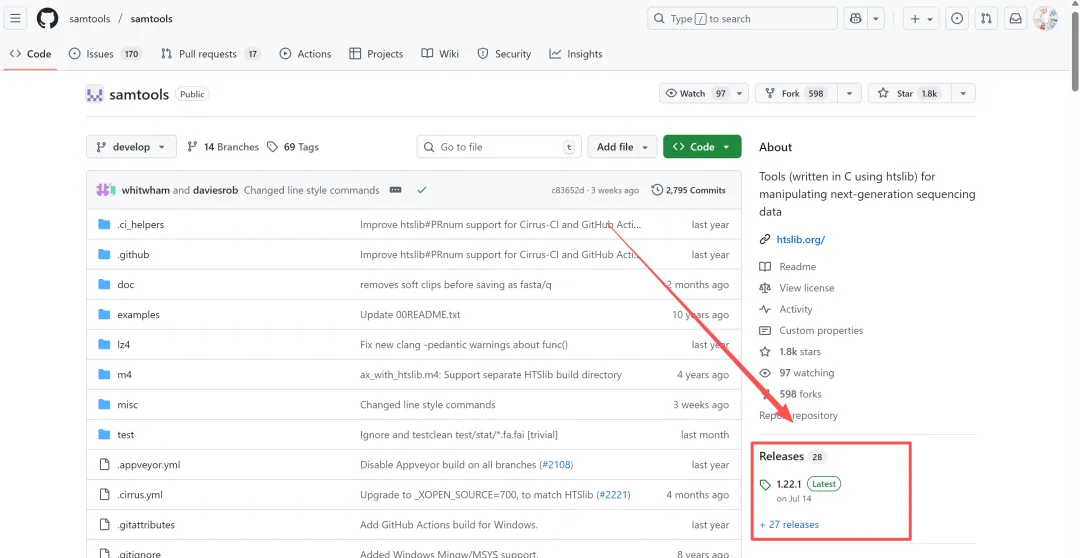The image size is (1080, 558).
Task: Open the test folder
Action: click(125, 435)
